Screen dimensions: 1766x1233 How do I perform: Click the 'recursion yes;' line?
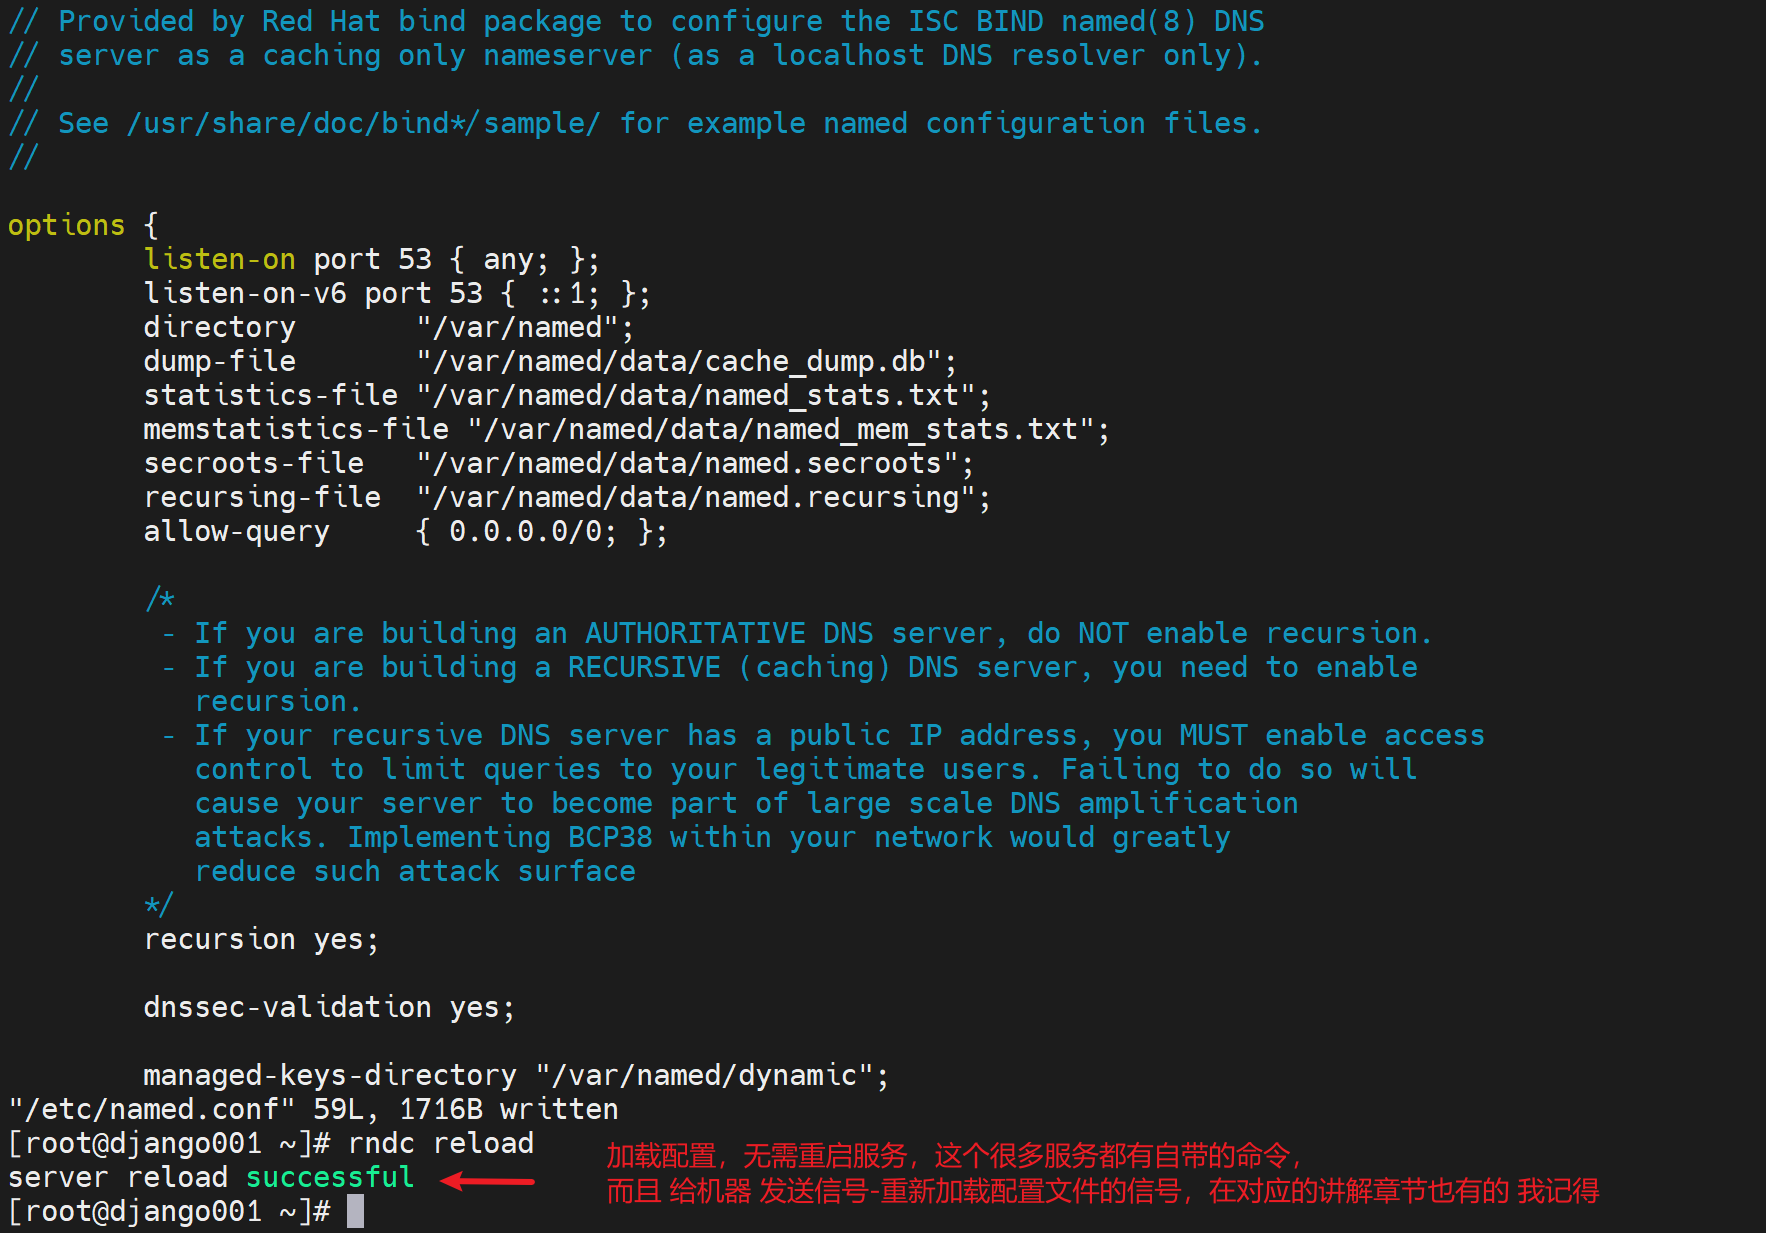[261, 939]
